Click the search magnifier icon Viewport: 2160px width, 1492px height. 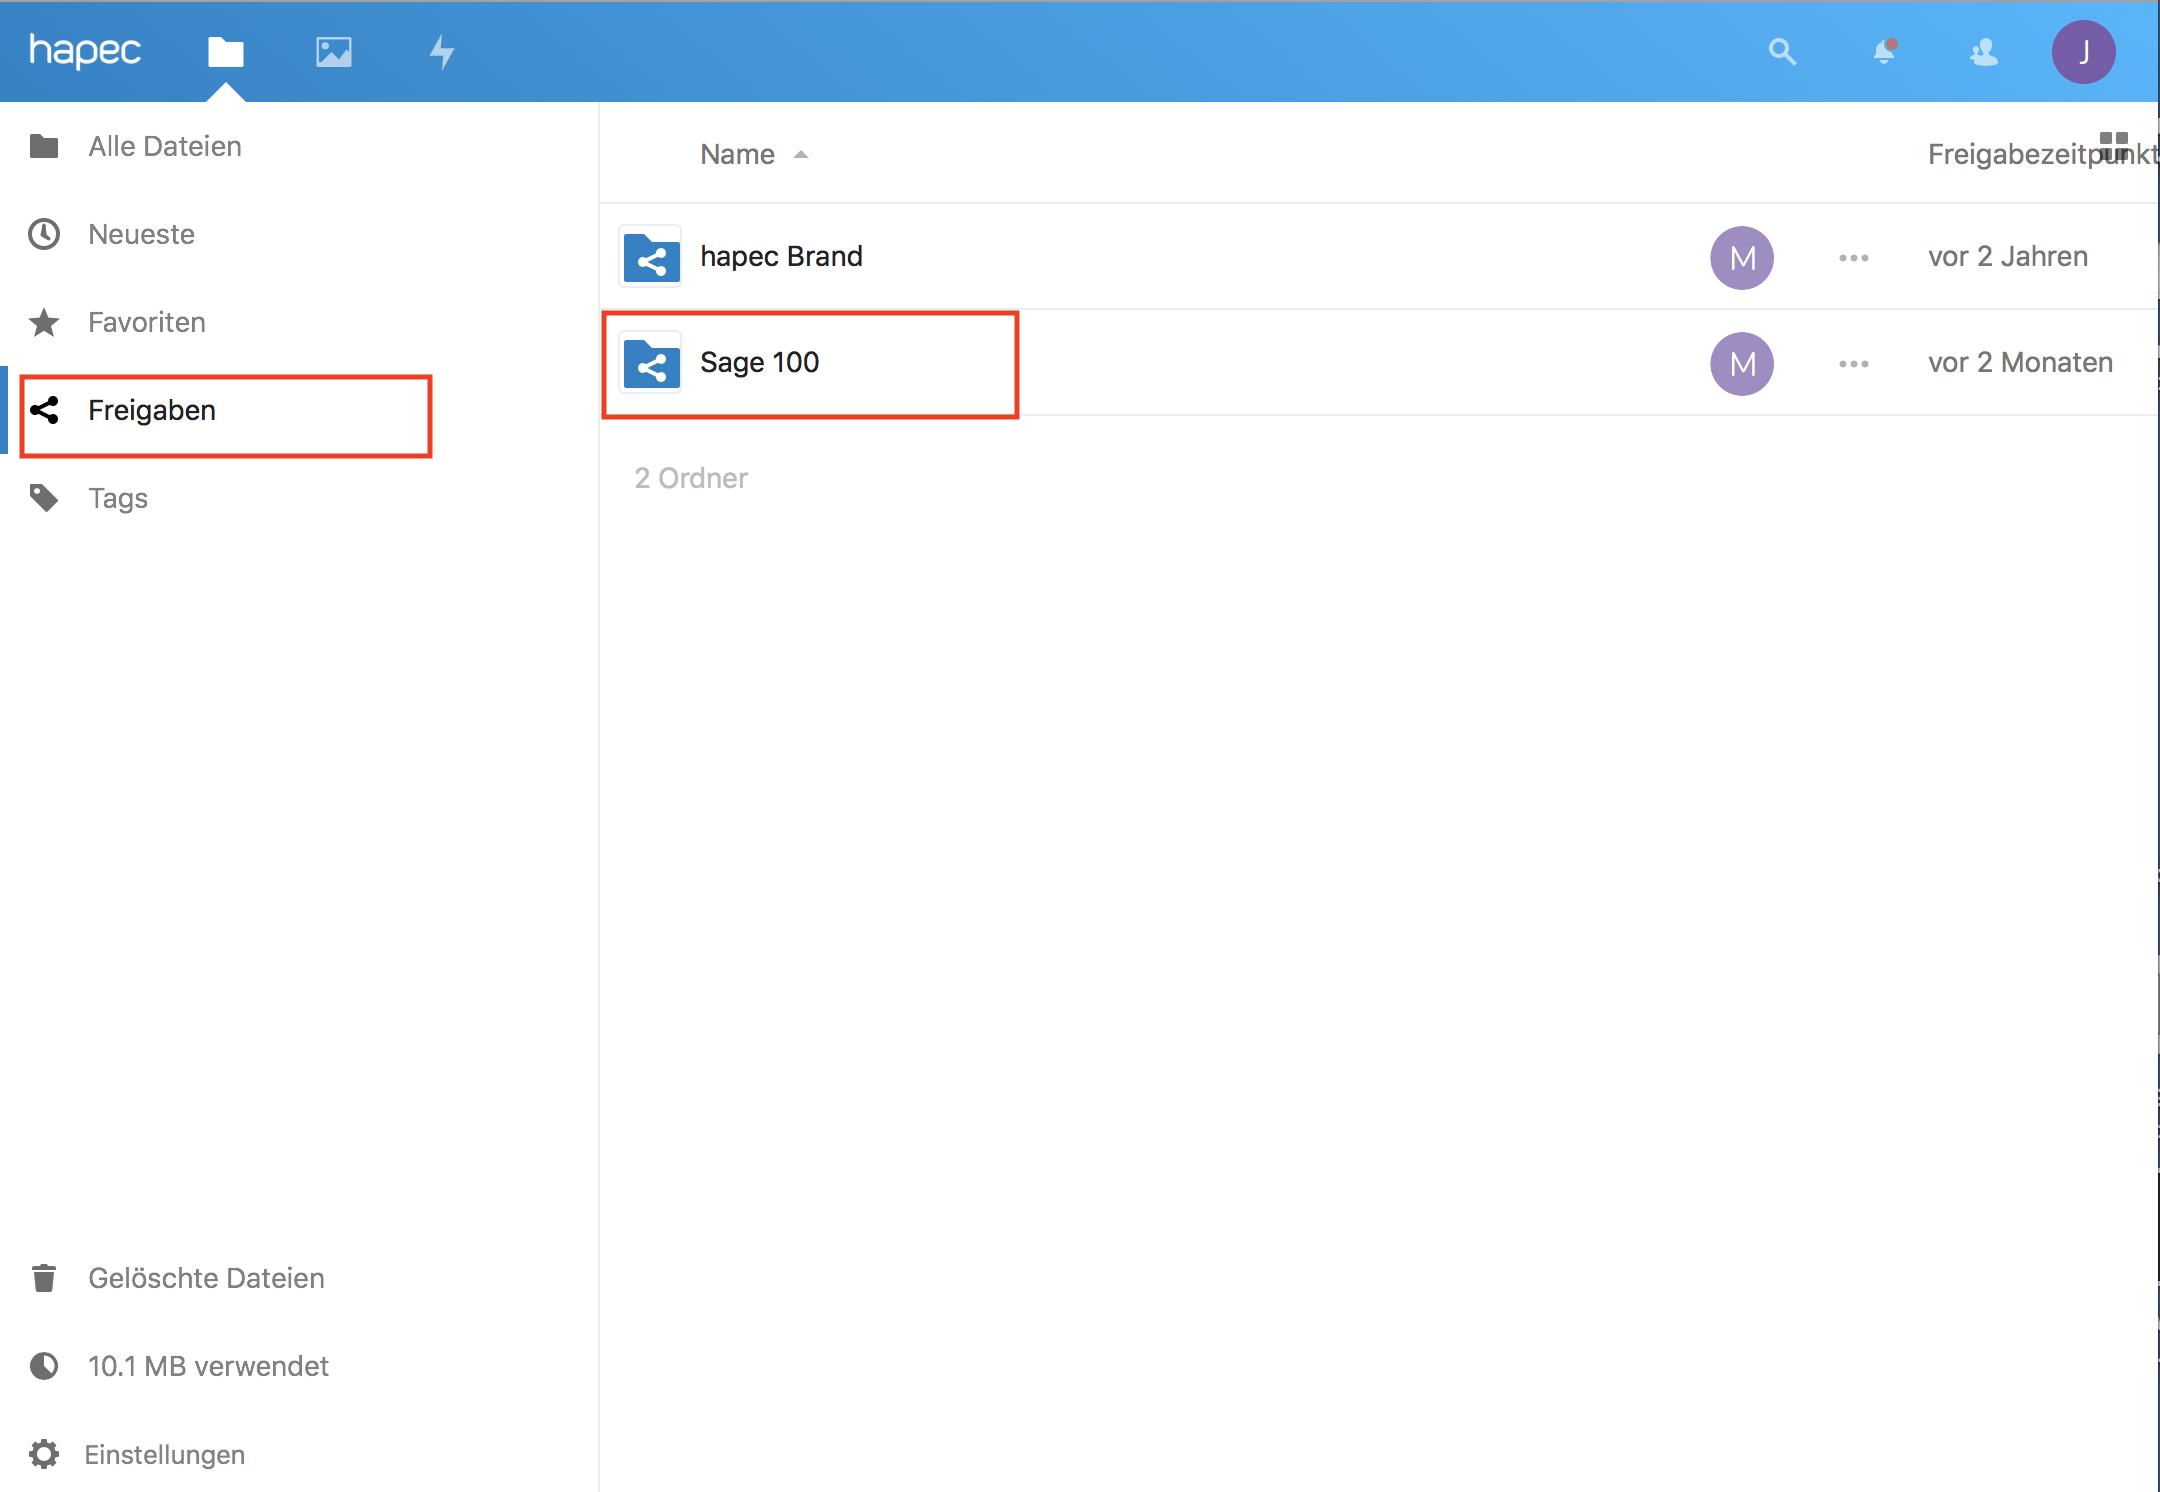[1782, 51]
